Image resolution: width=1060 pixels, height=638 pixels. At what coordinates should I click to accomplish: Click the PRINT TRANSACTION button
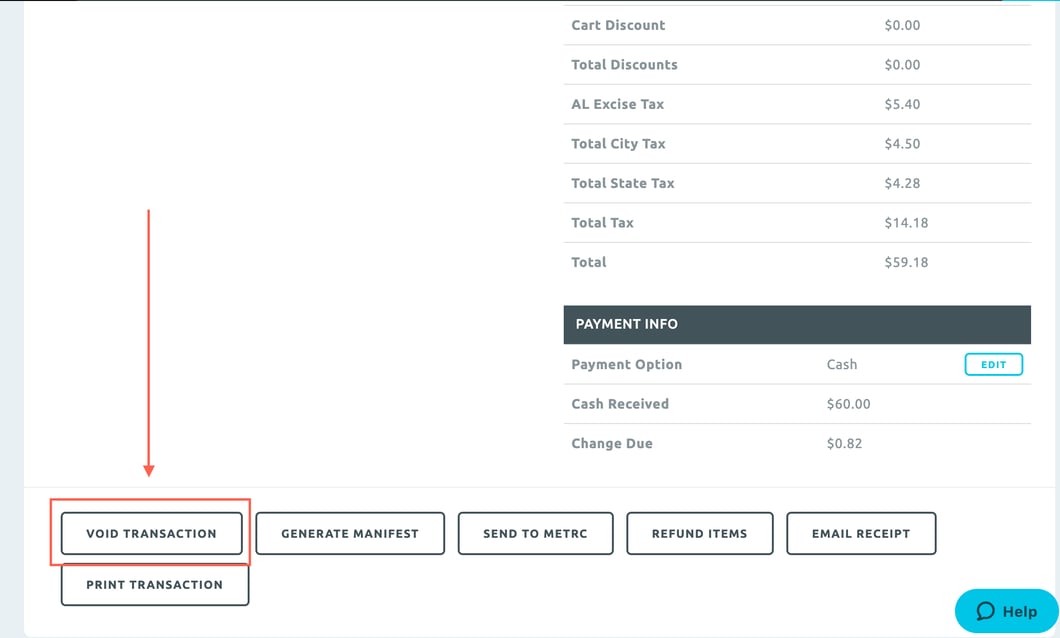pos(154,585)
